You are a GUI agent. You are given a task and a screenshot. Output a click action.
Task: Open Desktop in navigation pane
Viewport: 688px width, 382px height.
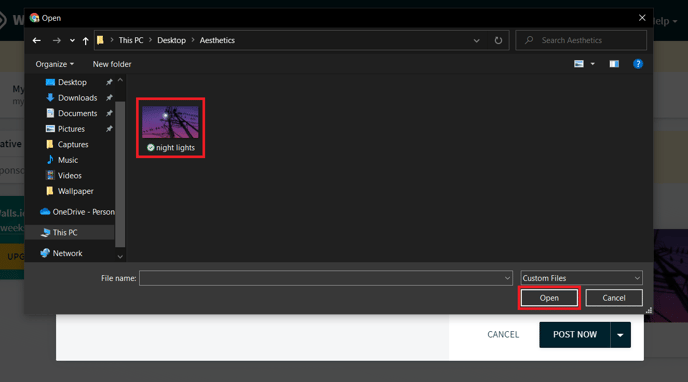click(x=72, y=82)
